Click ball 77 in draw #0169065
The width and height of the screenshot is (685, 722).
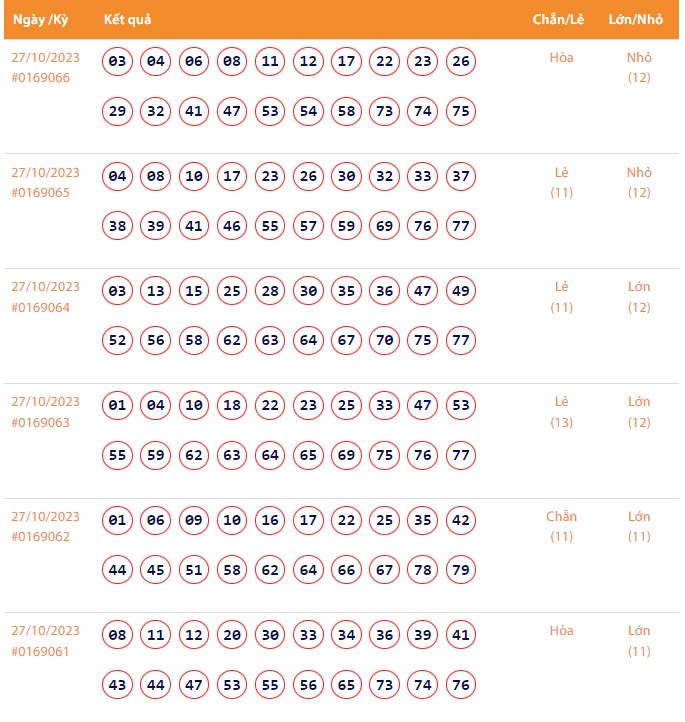point(461,226)
